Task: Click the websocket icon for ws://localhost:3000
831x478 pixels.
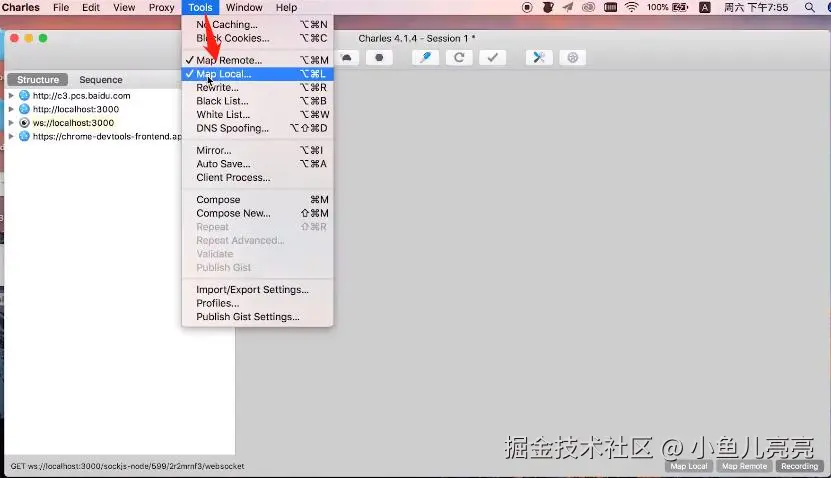Action: [x=24, y=122]
